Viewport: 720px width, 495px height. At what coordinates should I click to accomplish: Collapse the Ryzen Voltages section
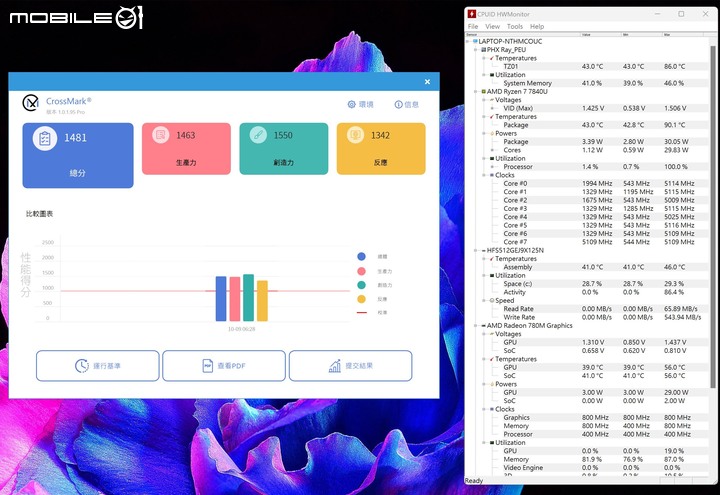click(484, 100)
